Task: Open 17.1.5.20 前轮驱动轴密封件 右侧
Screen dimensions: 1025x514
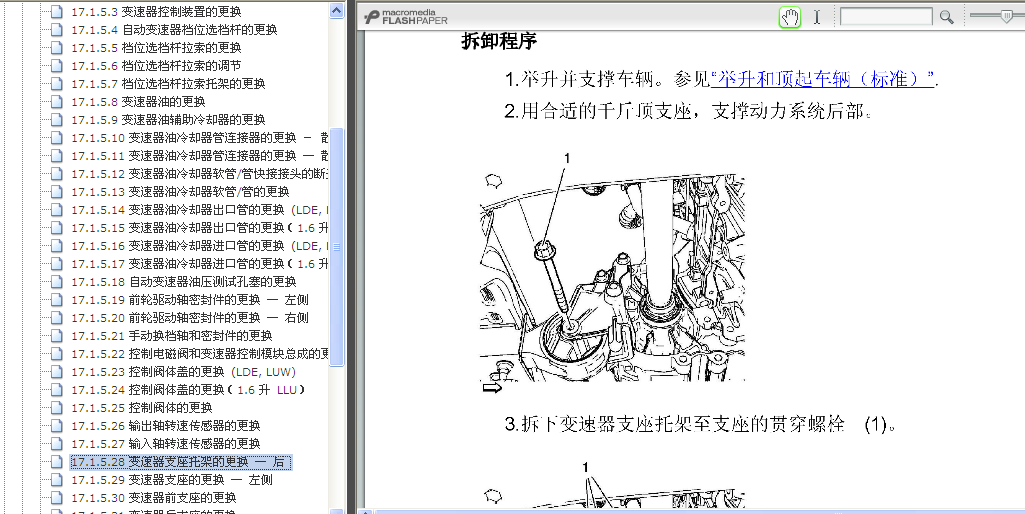Action: (190, 318)
